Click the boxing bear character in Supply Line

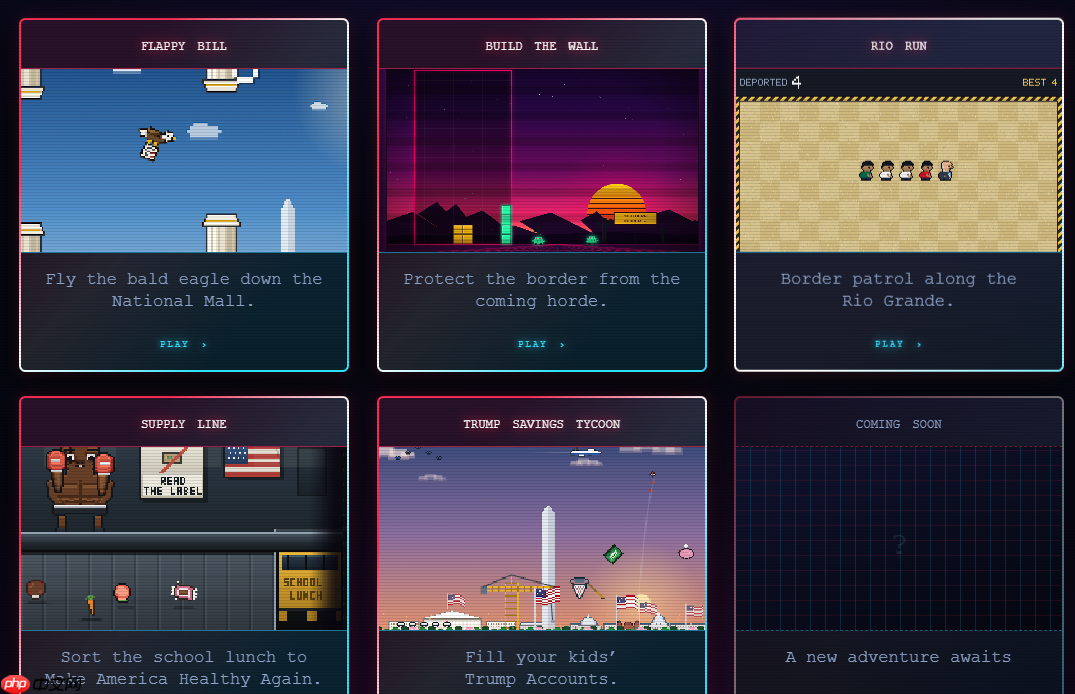80,488
